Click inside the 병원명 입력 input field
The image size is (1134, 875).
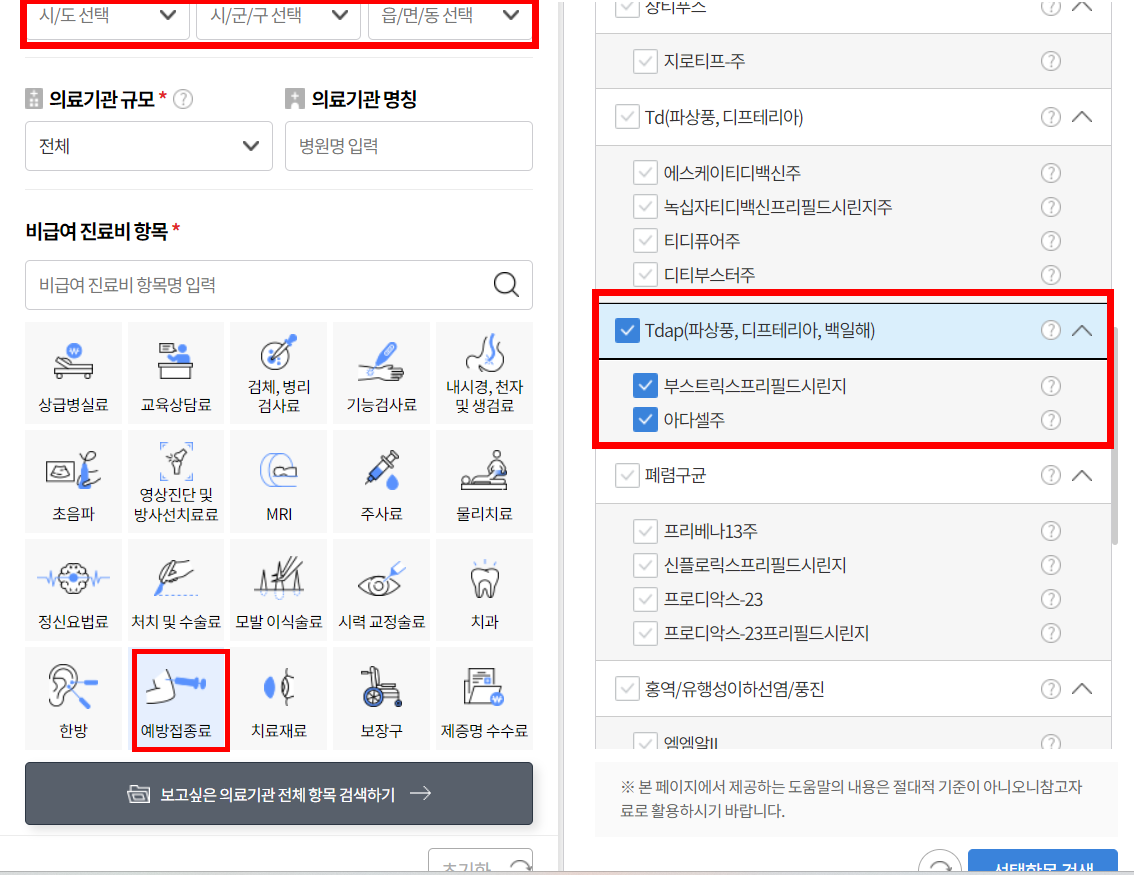tap(408, 146)
